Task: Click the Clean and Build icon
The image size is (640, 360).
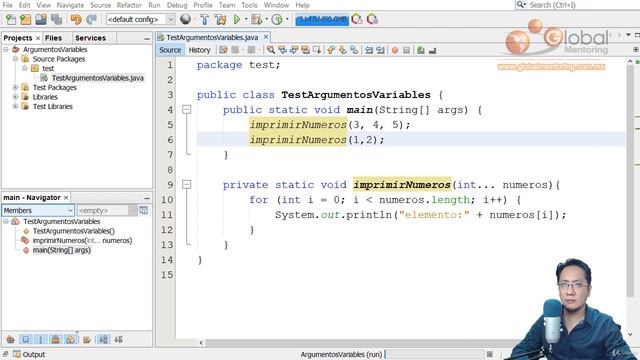Action: pyautogui.click(x=220, y=19)
